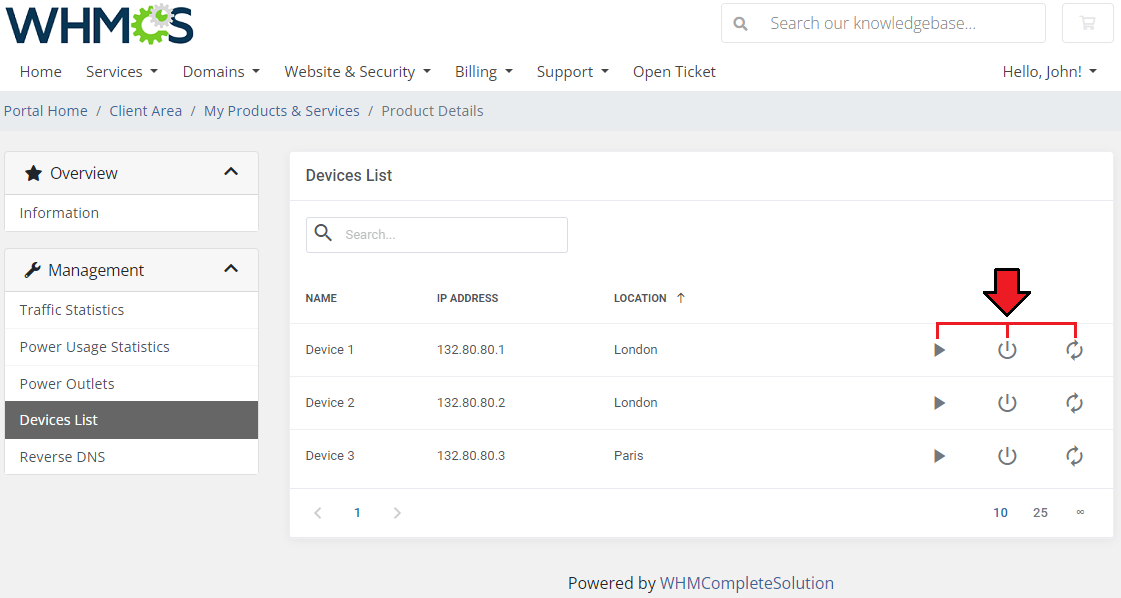
Task: Sort the table by NAME column
Action: [x=321, y=298]
